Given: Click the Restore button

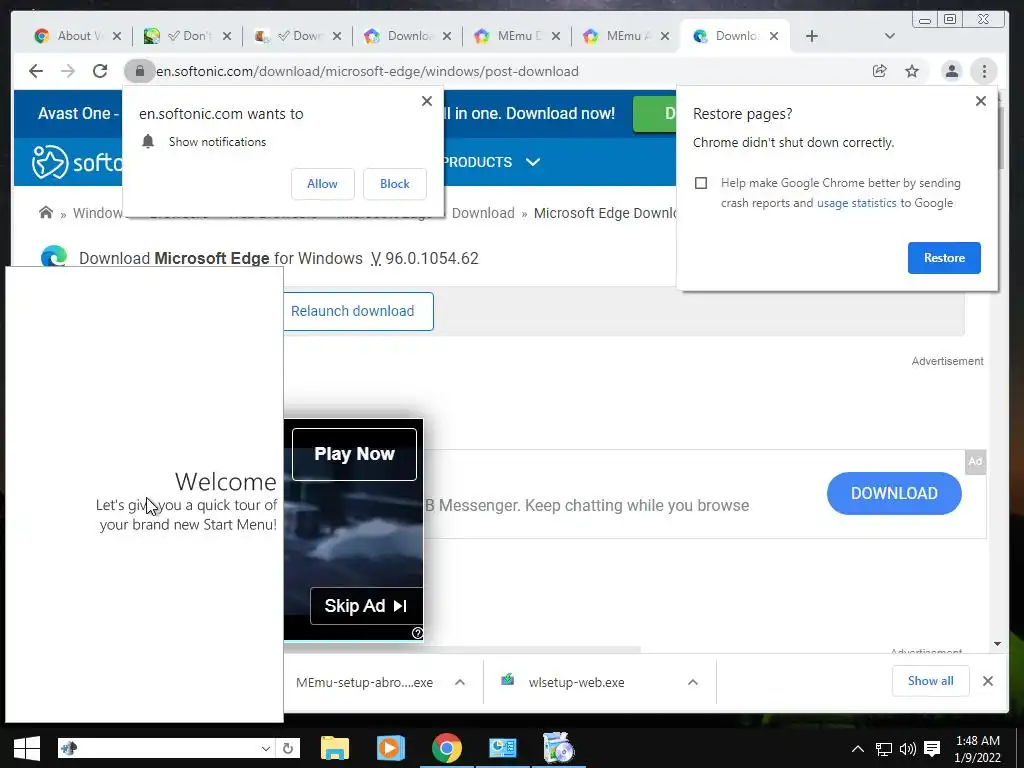Looking at the screenshot, I should tap(944, 257).
